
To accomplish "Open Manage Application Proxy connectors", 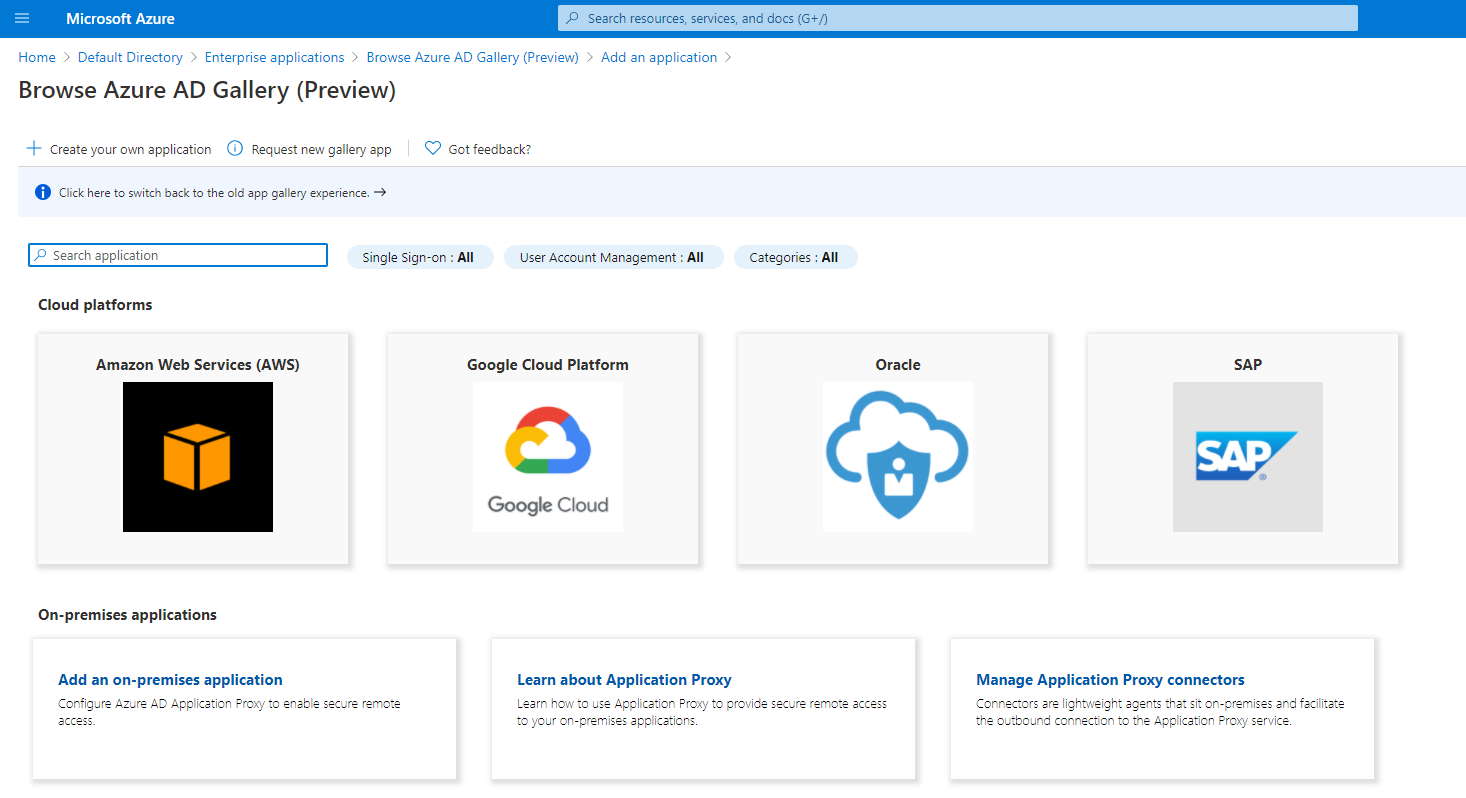I will click(1110, 680).
